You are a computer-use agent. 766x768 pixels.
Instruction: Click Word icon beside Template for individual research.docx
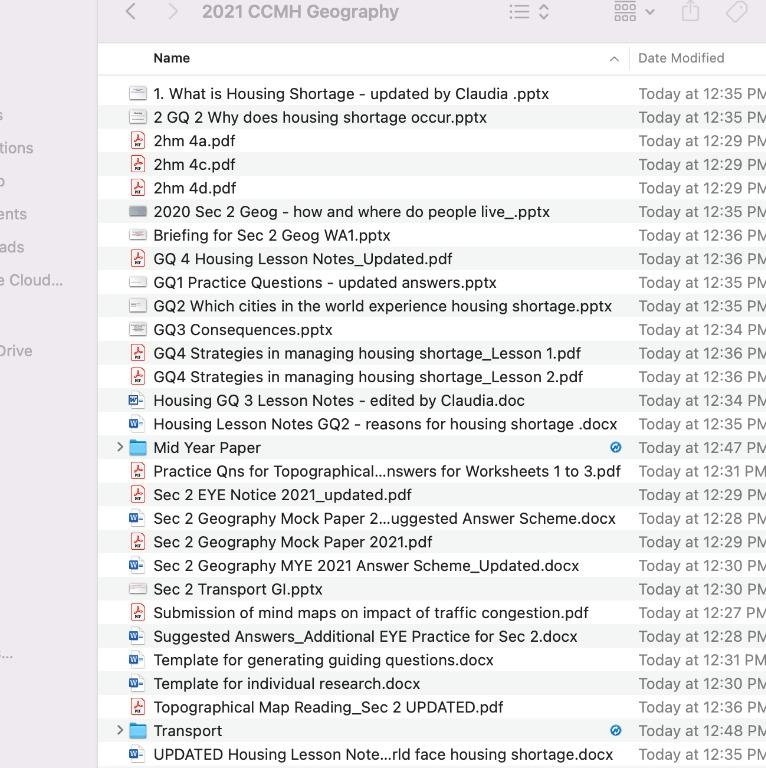pos(138,684)
